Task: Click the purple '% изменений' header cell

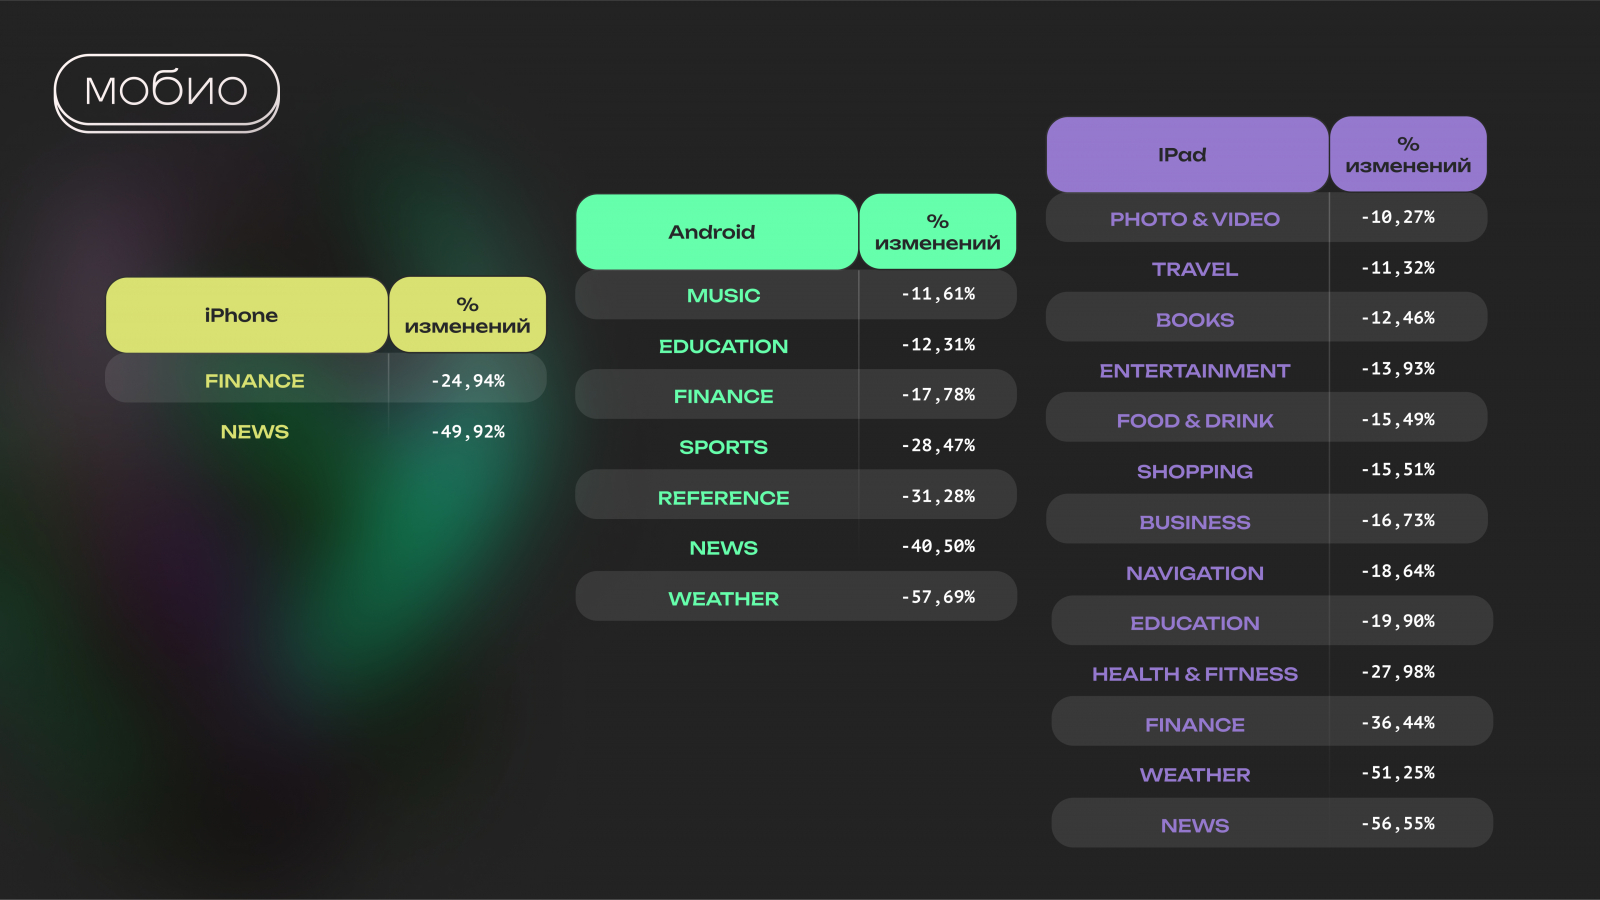Action: [1408, 155]
